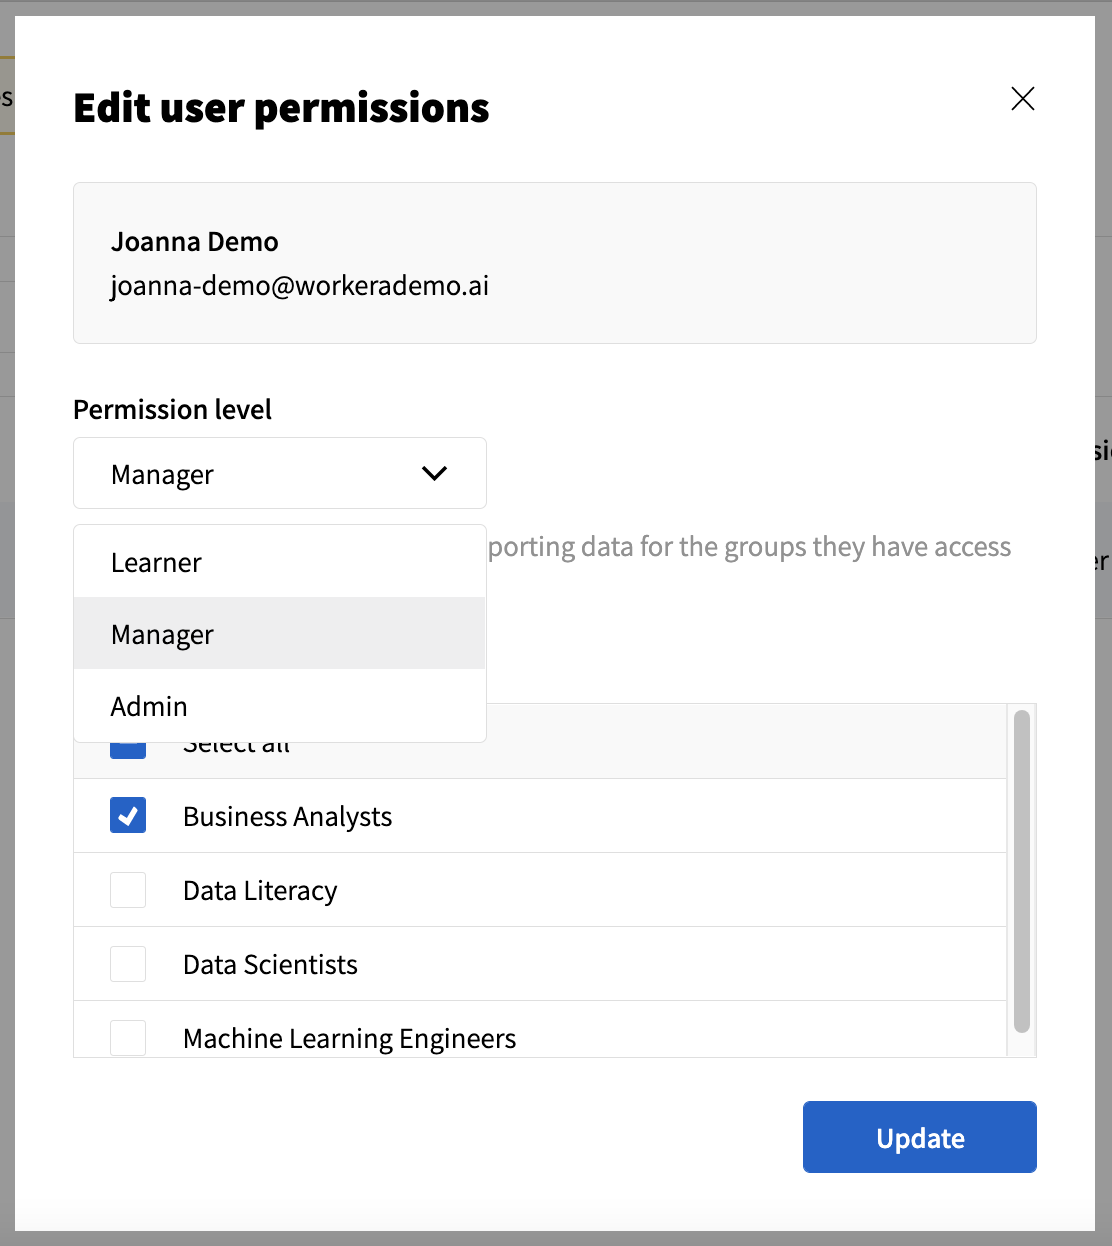
Task: Click the user info card for Joanna Demo
Action: pyautogui.click(x=554, y=263)
